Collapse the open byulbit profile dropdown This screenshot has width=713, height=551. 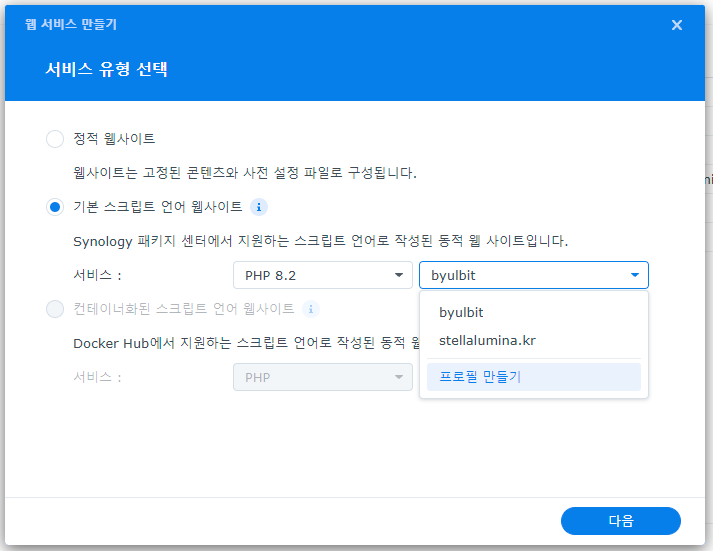coord(533,275)
